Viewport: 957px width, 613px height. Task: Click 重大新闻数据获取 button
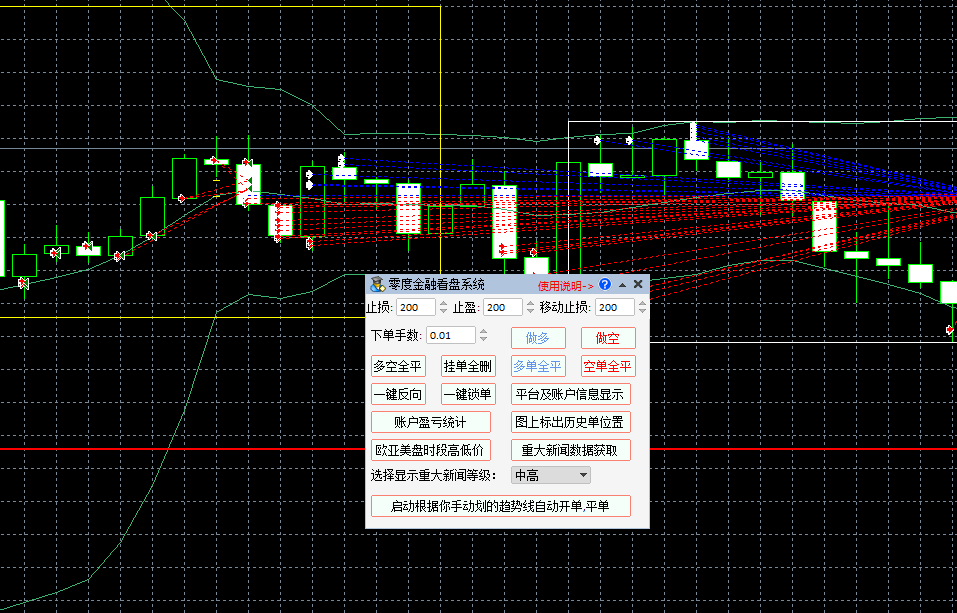(x=570, y=450)
